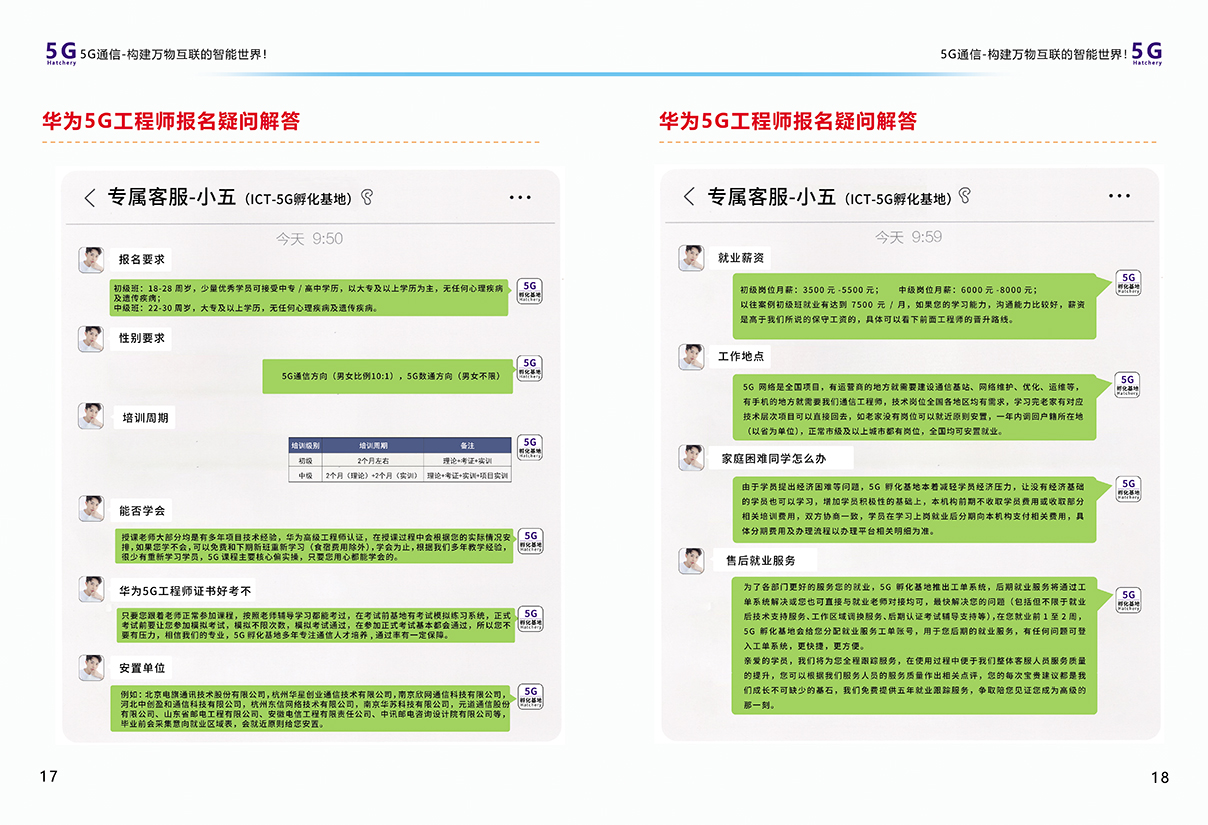Click the 5G badge beside the 只要您跟着老师 reply

(530, 618)
